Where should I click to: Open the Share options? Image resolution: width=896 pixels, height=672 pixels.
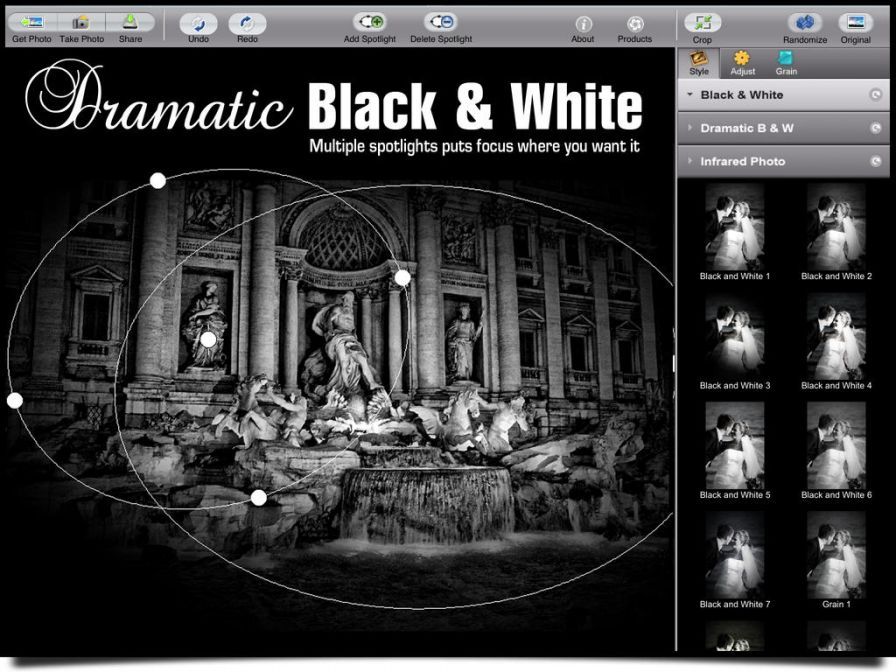click(x=131, y=22)
